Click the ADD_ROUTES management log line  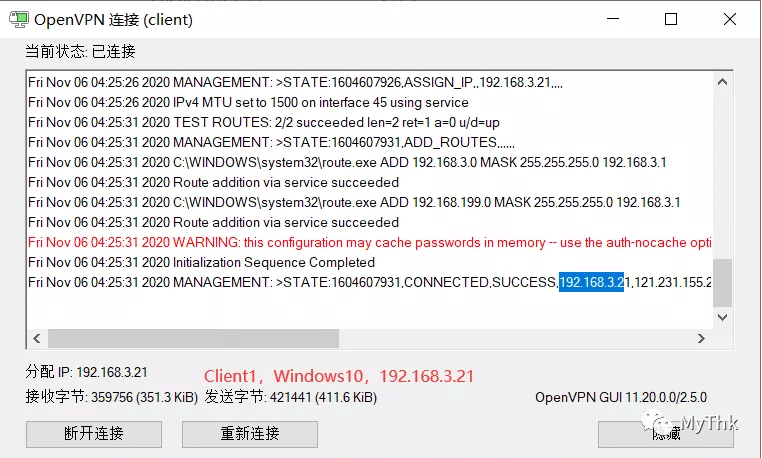pyautogui.click(x=271, y=142)
